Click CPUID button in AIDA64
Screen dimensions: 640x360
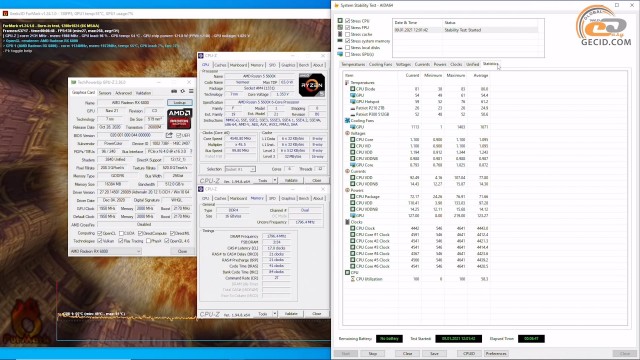tap(469, 353)
